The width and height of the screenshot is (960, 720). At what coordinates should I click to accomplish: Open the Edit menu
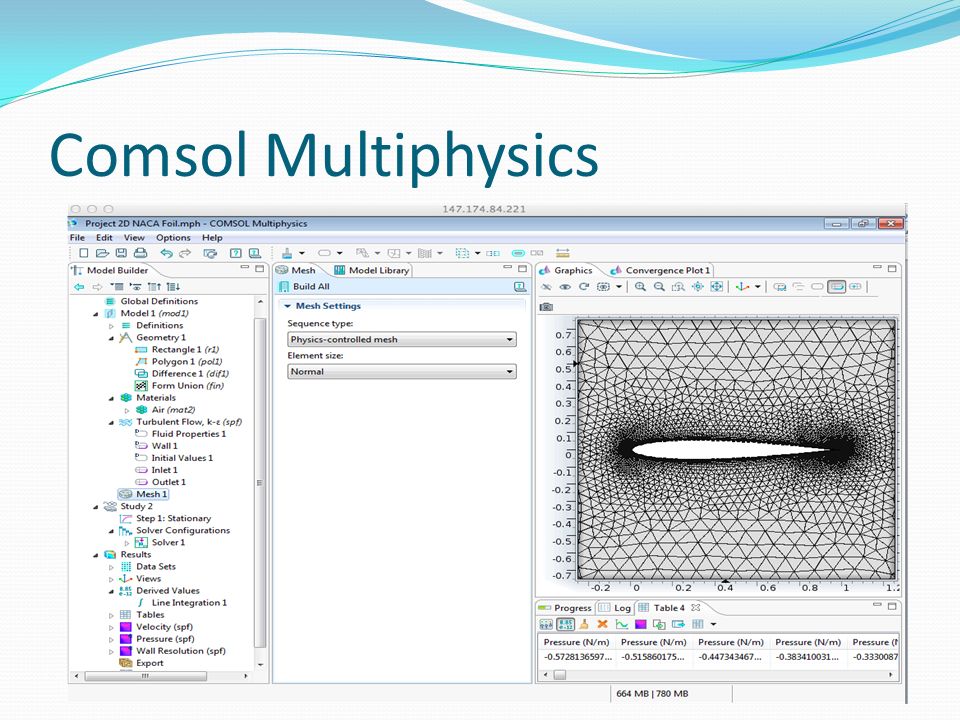tap(104, 238)
